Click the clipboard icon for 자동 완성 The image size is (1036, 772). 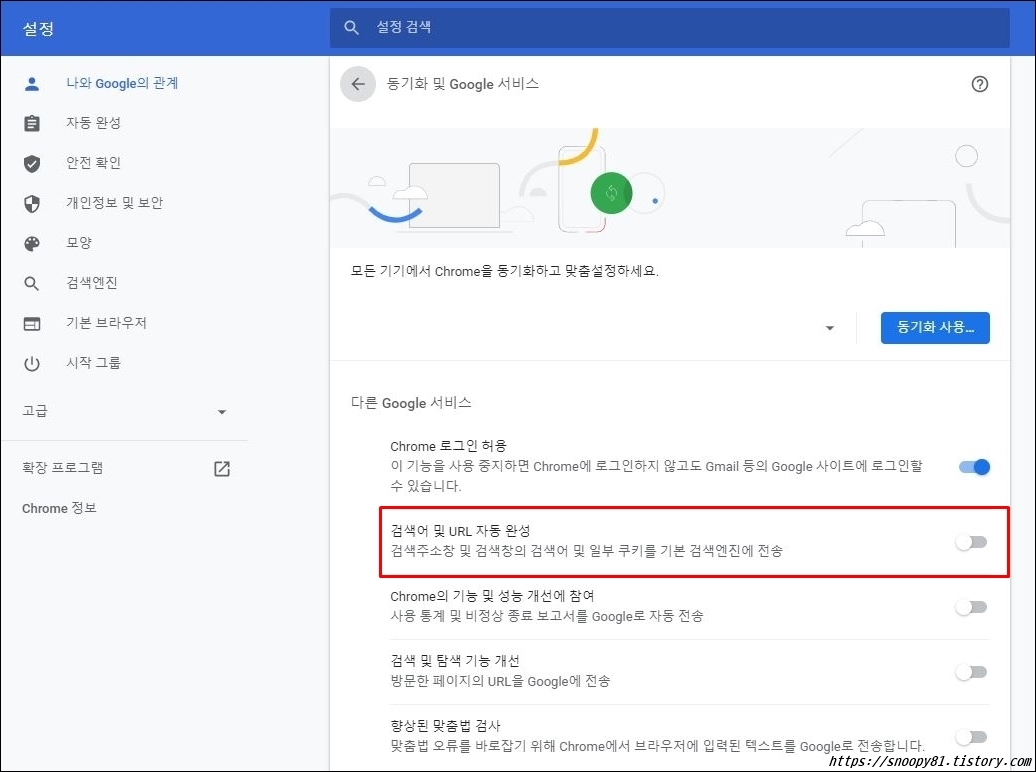(32, 124)
